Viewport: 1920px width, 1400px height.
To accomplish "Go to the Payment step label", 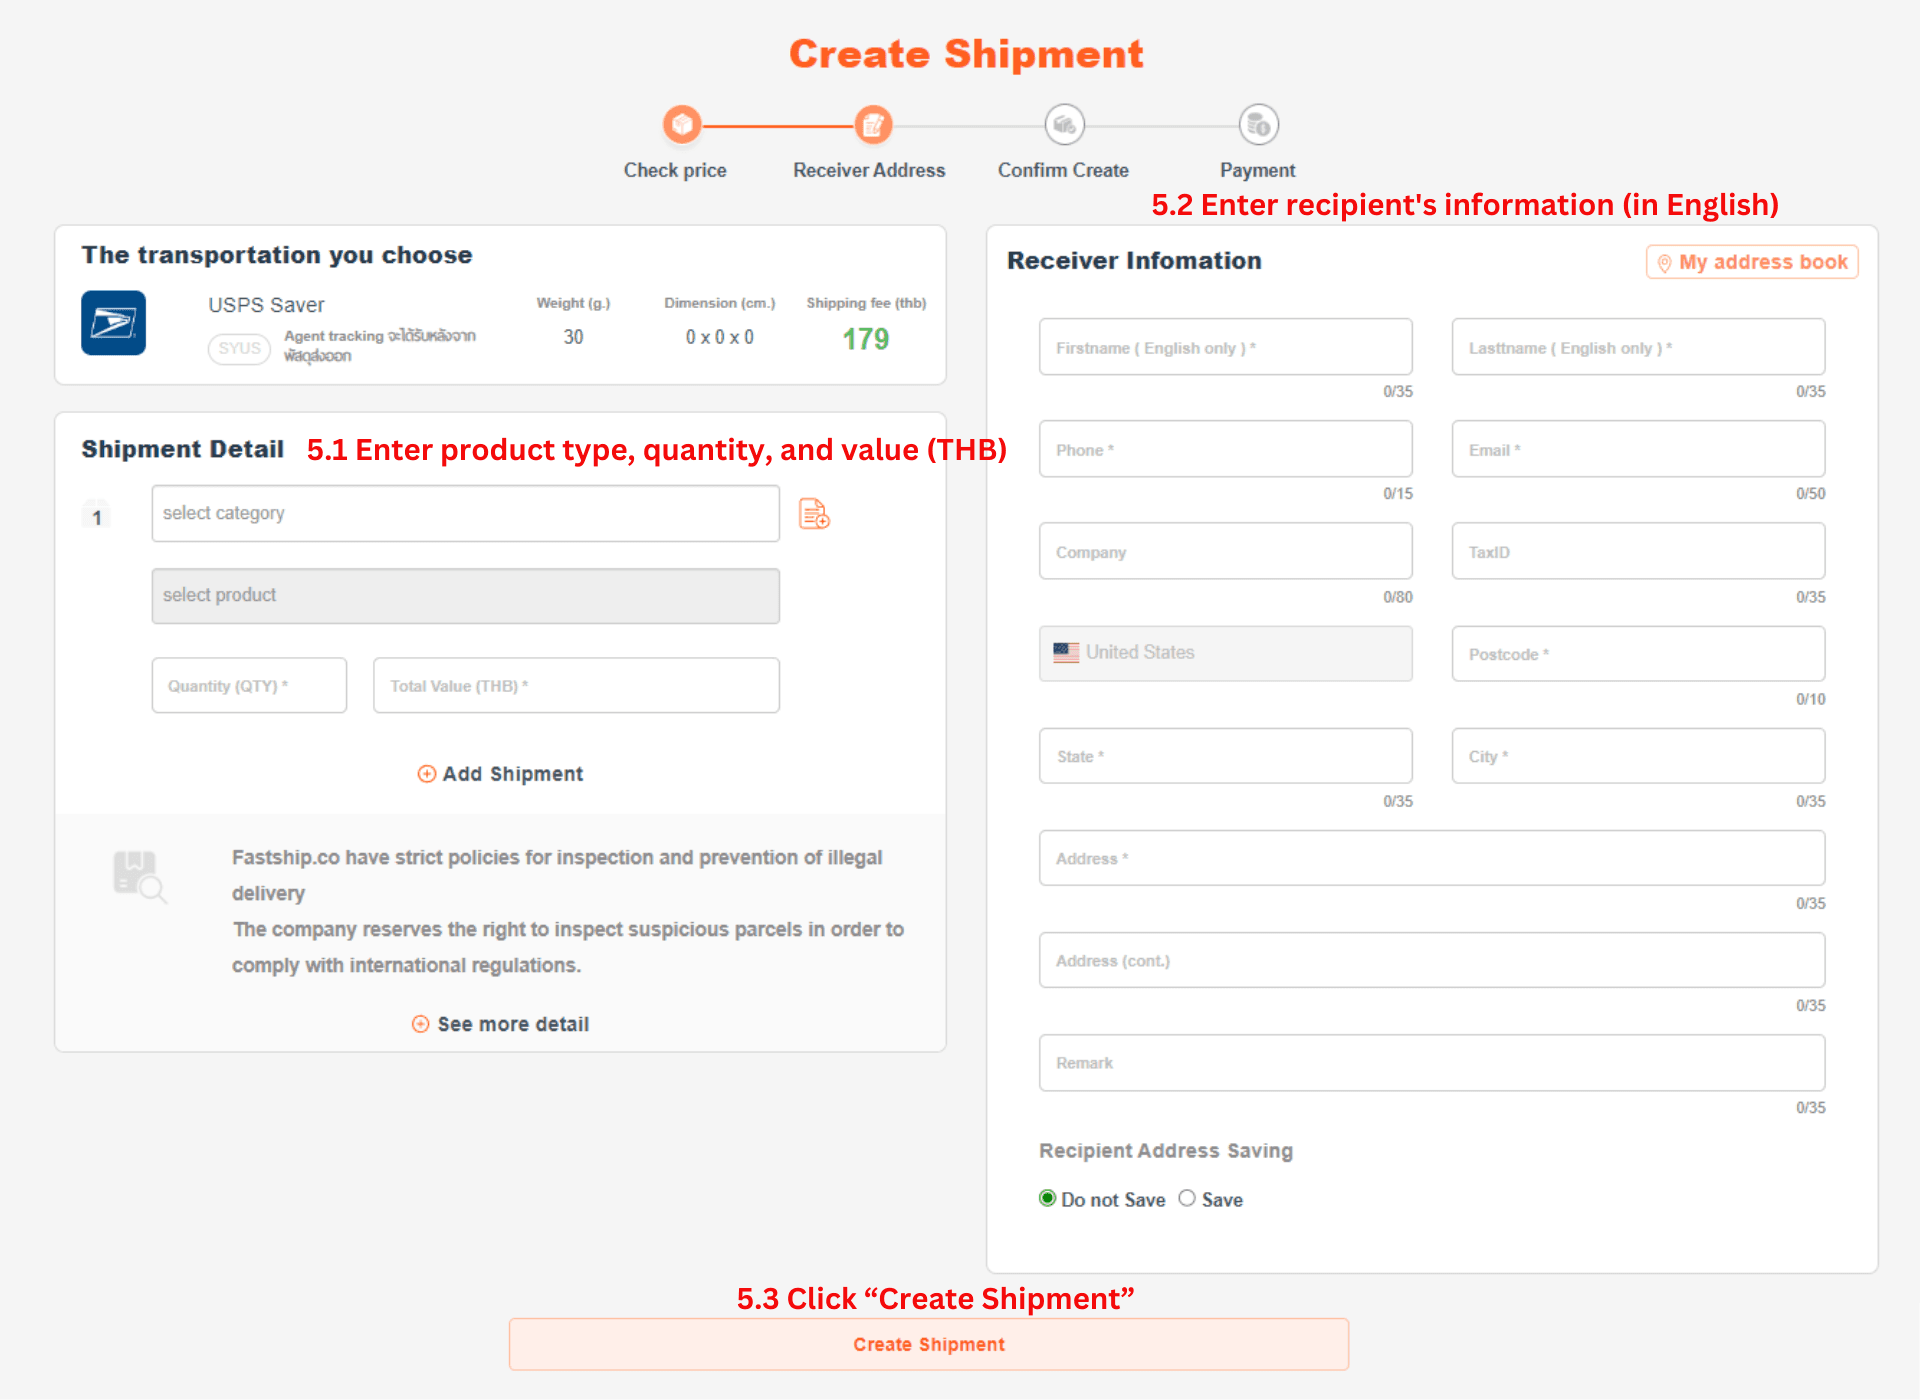I will coord(1257,170).
